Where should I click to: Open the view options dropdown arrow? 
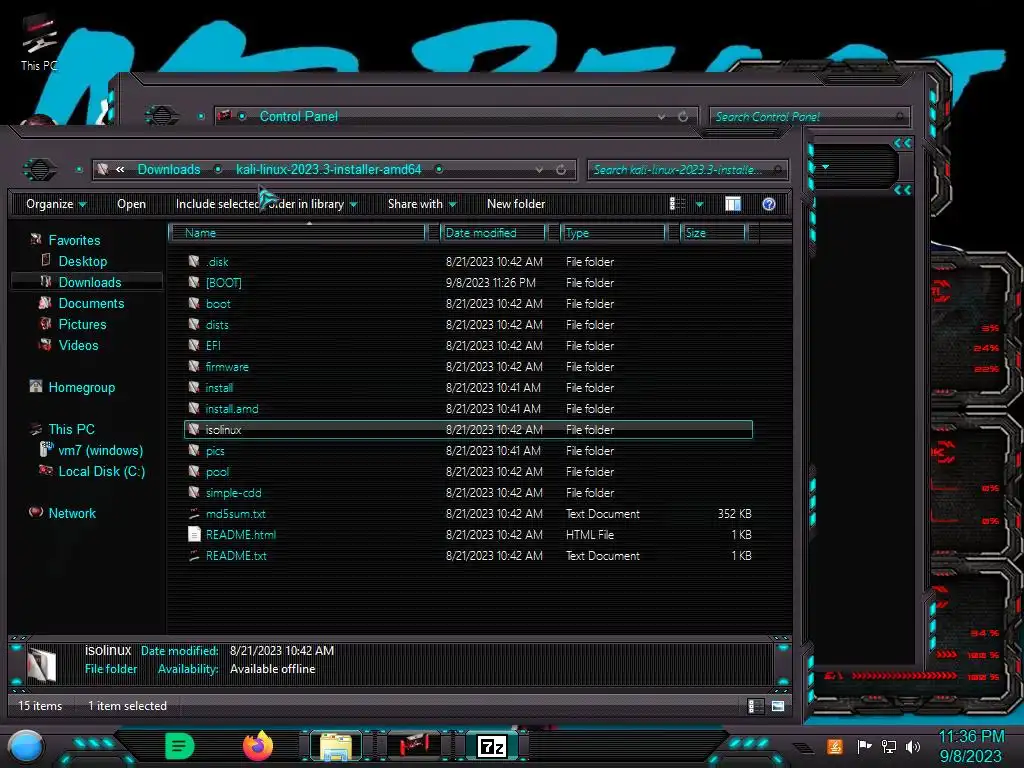699,204
